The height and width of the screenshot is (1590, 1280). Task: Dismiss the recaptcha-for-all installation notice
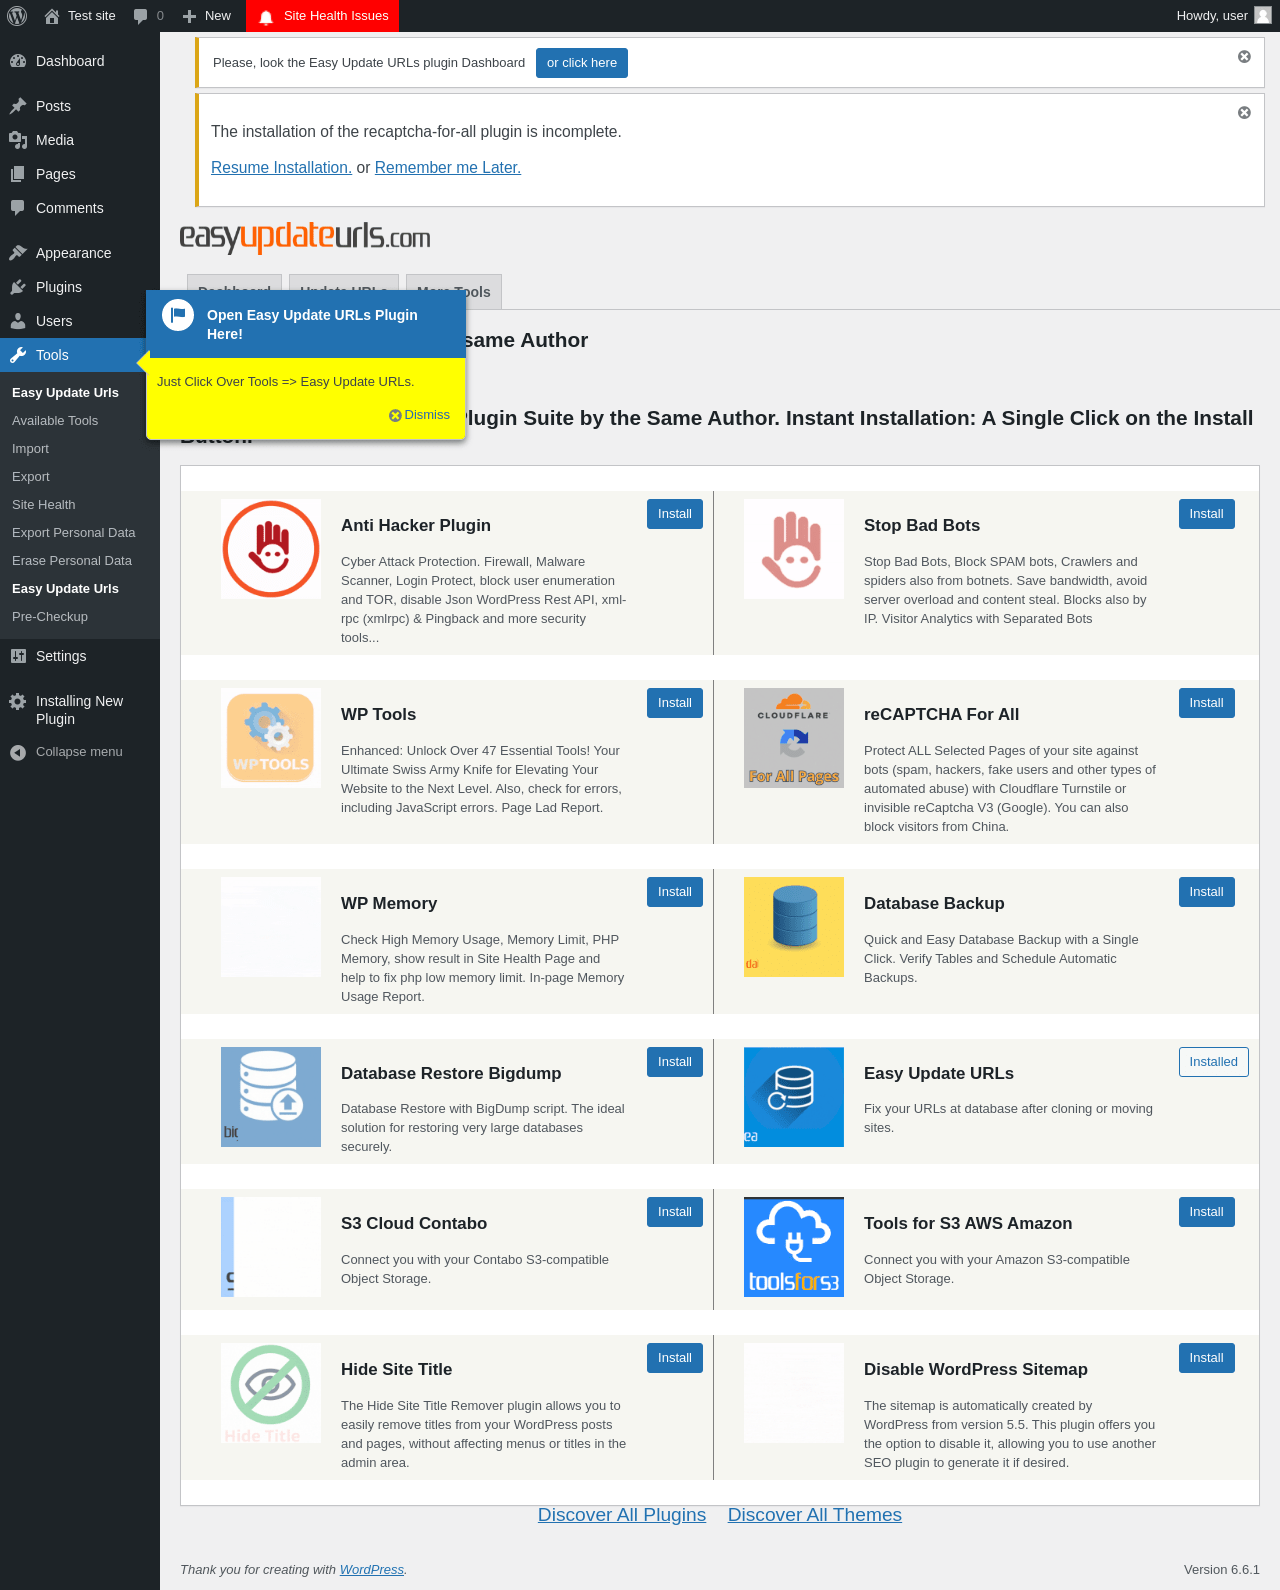click(x=1244, y=113)
